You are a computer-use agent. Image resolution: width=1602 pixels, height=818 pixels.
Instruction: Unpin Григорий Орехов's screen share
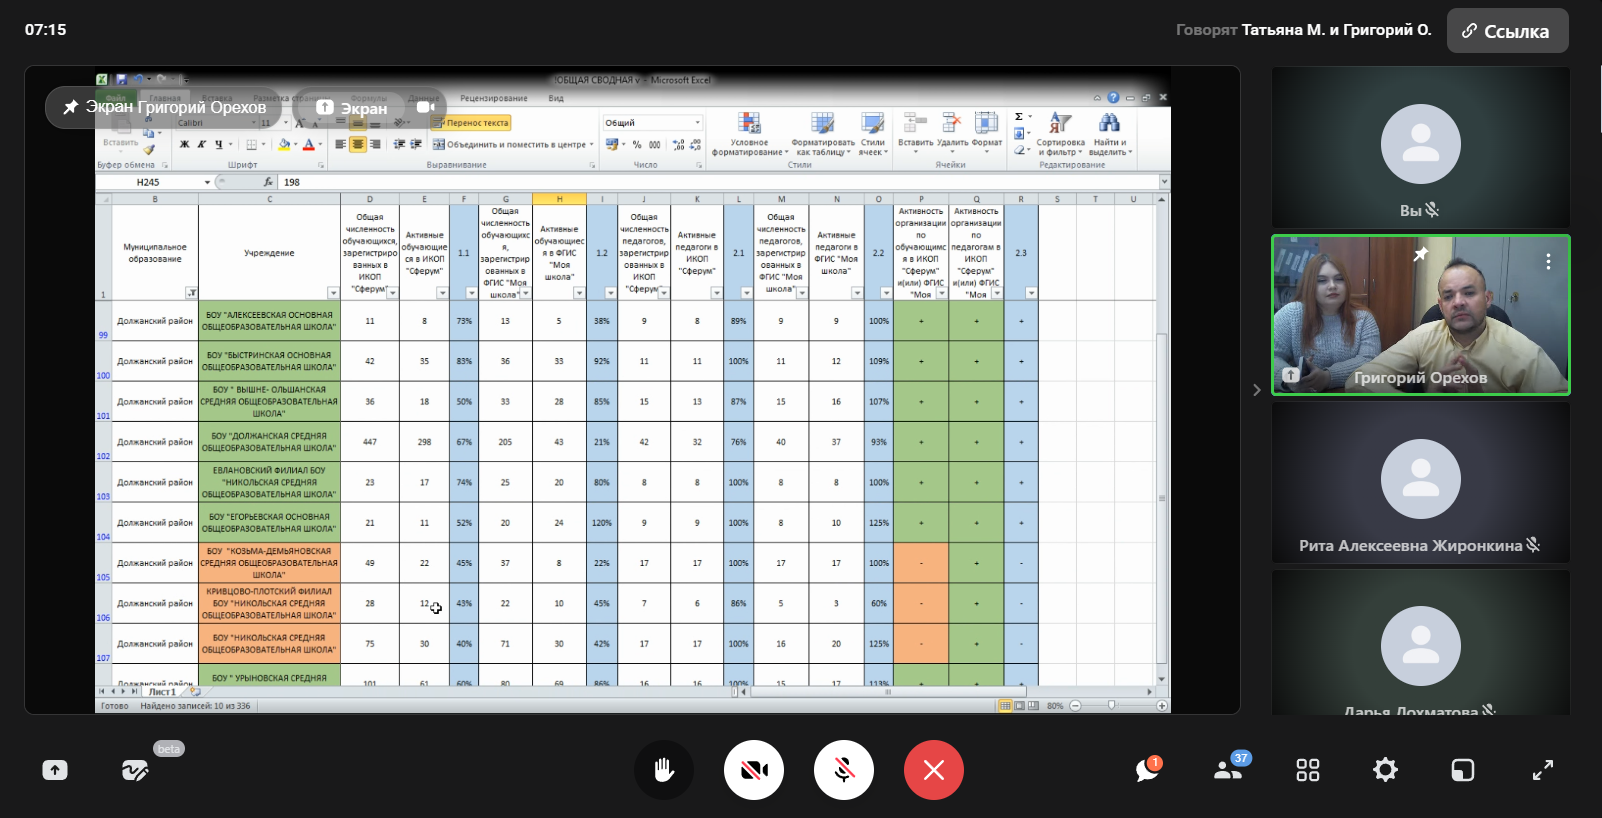point(71,107)
